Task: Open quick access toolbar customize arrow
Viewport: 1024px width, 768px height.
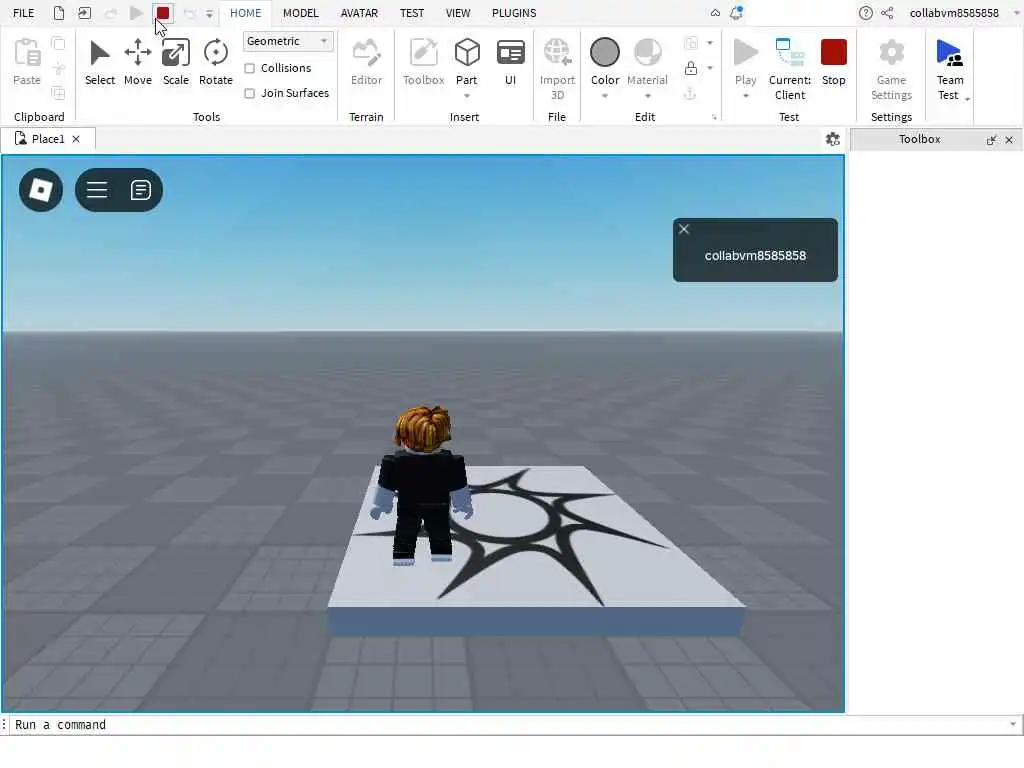Action: point(209,13)
